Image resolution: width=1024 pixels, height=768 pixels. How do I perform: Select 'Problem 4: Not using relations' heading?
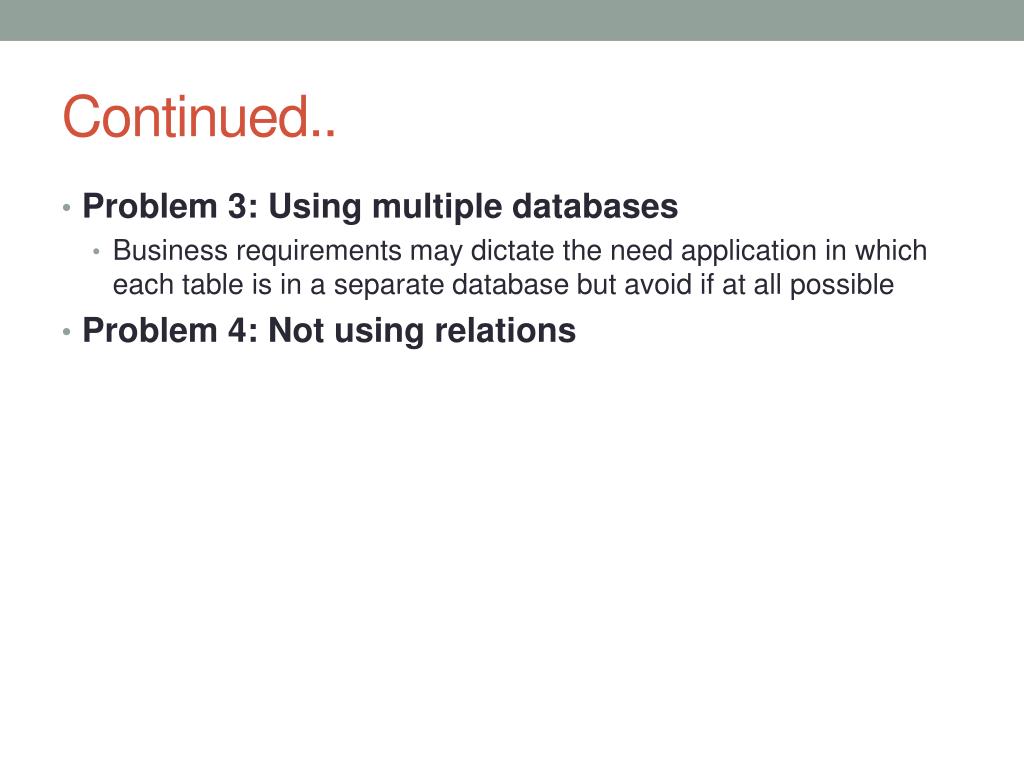click(329, 330)
